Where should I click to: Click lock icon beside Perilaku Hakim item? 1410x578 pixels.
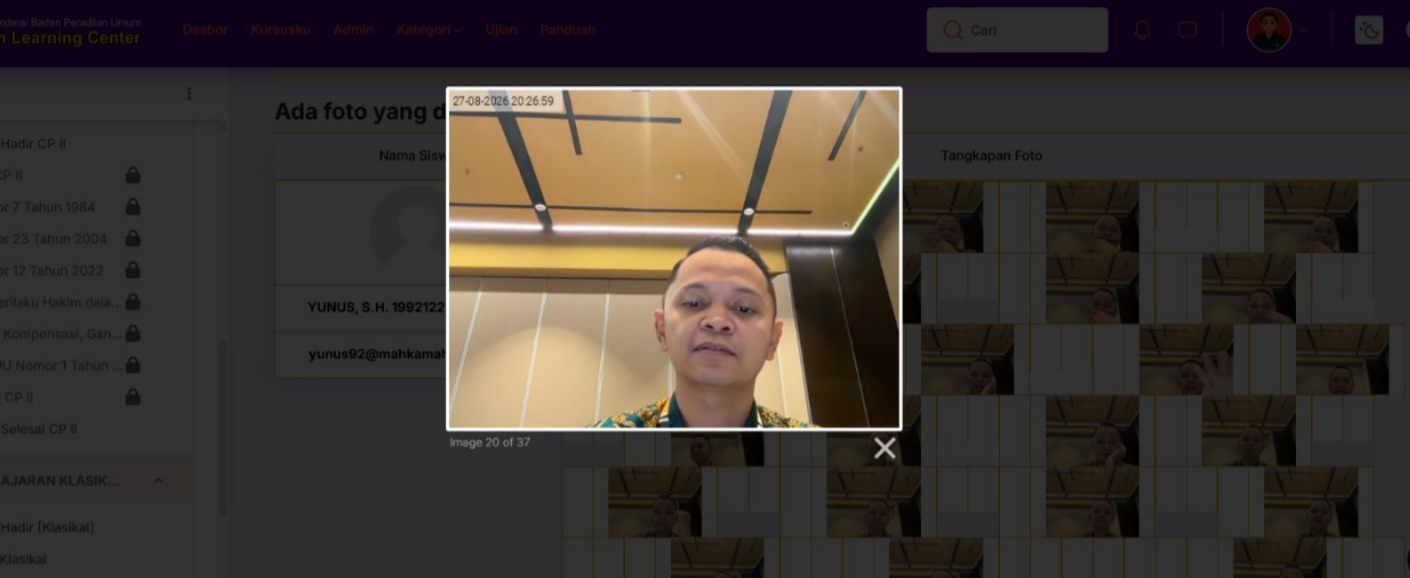[x=132, y=302]
